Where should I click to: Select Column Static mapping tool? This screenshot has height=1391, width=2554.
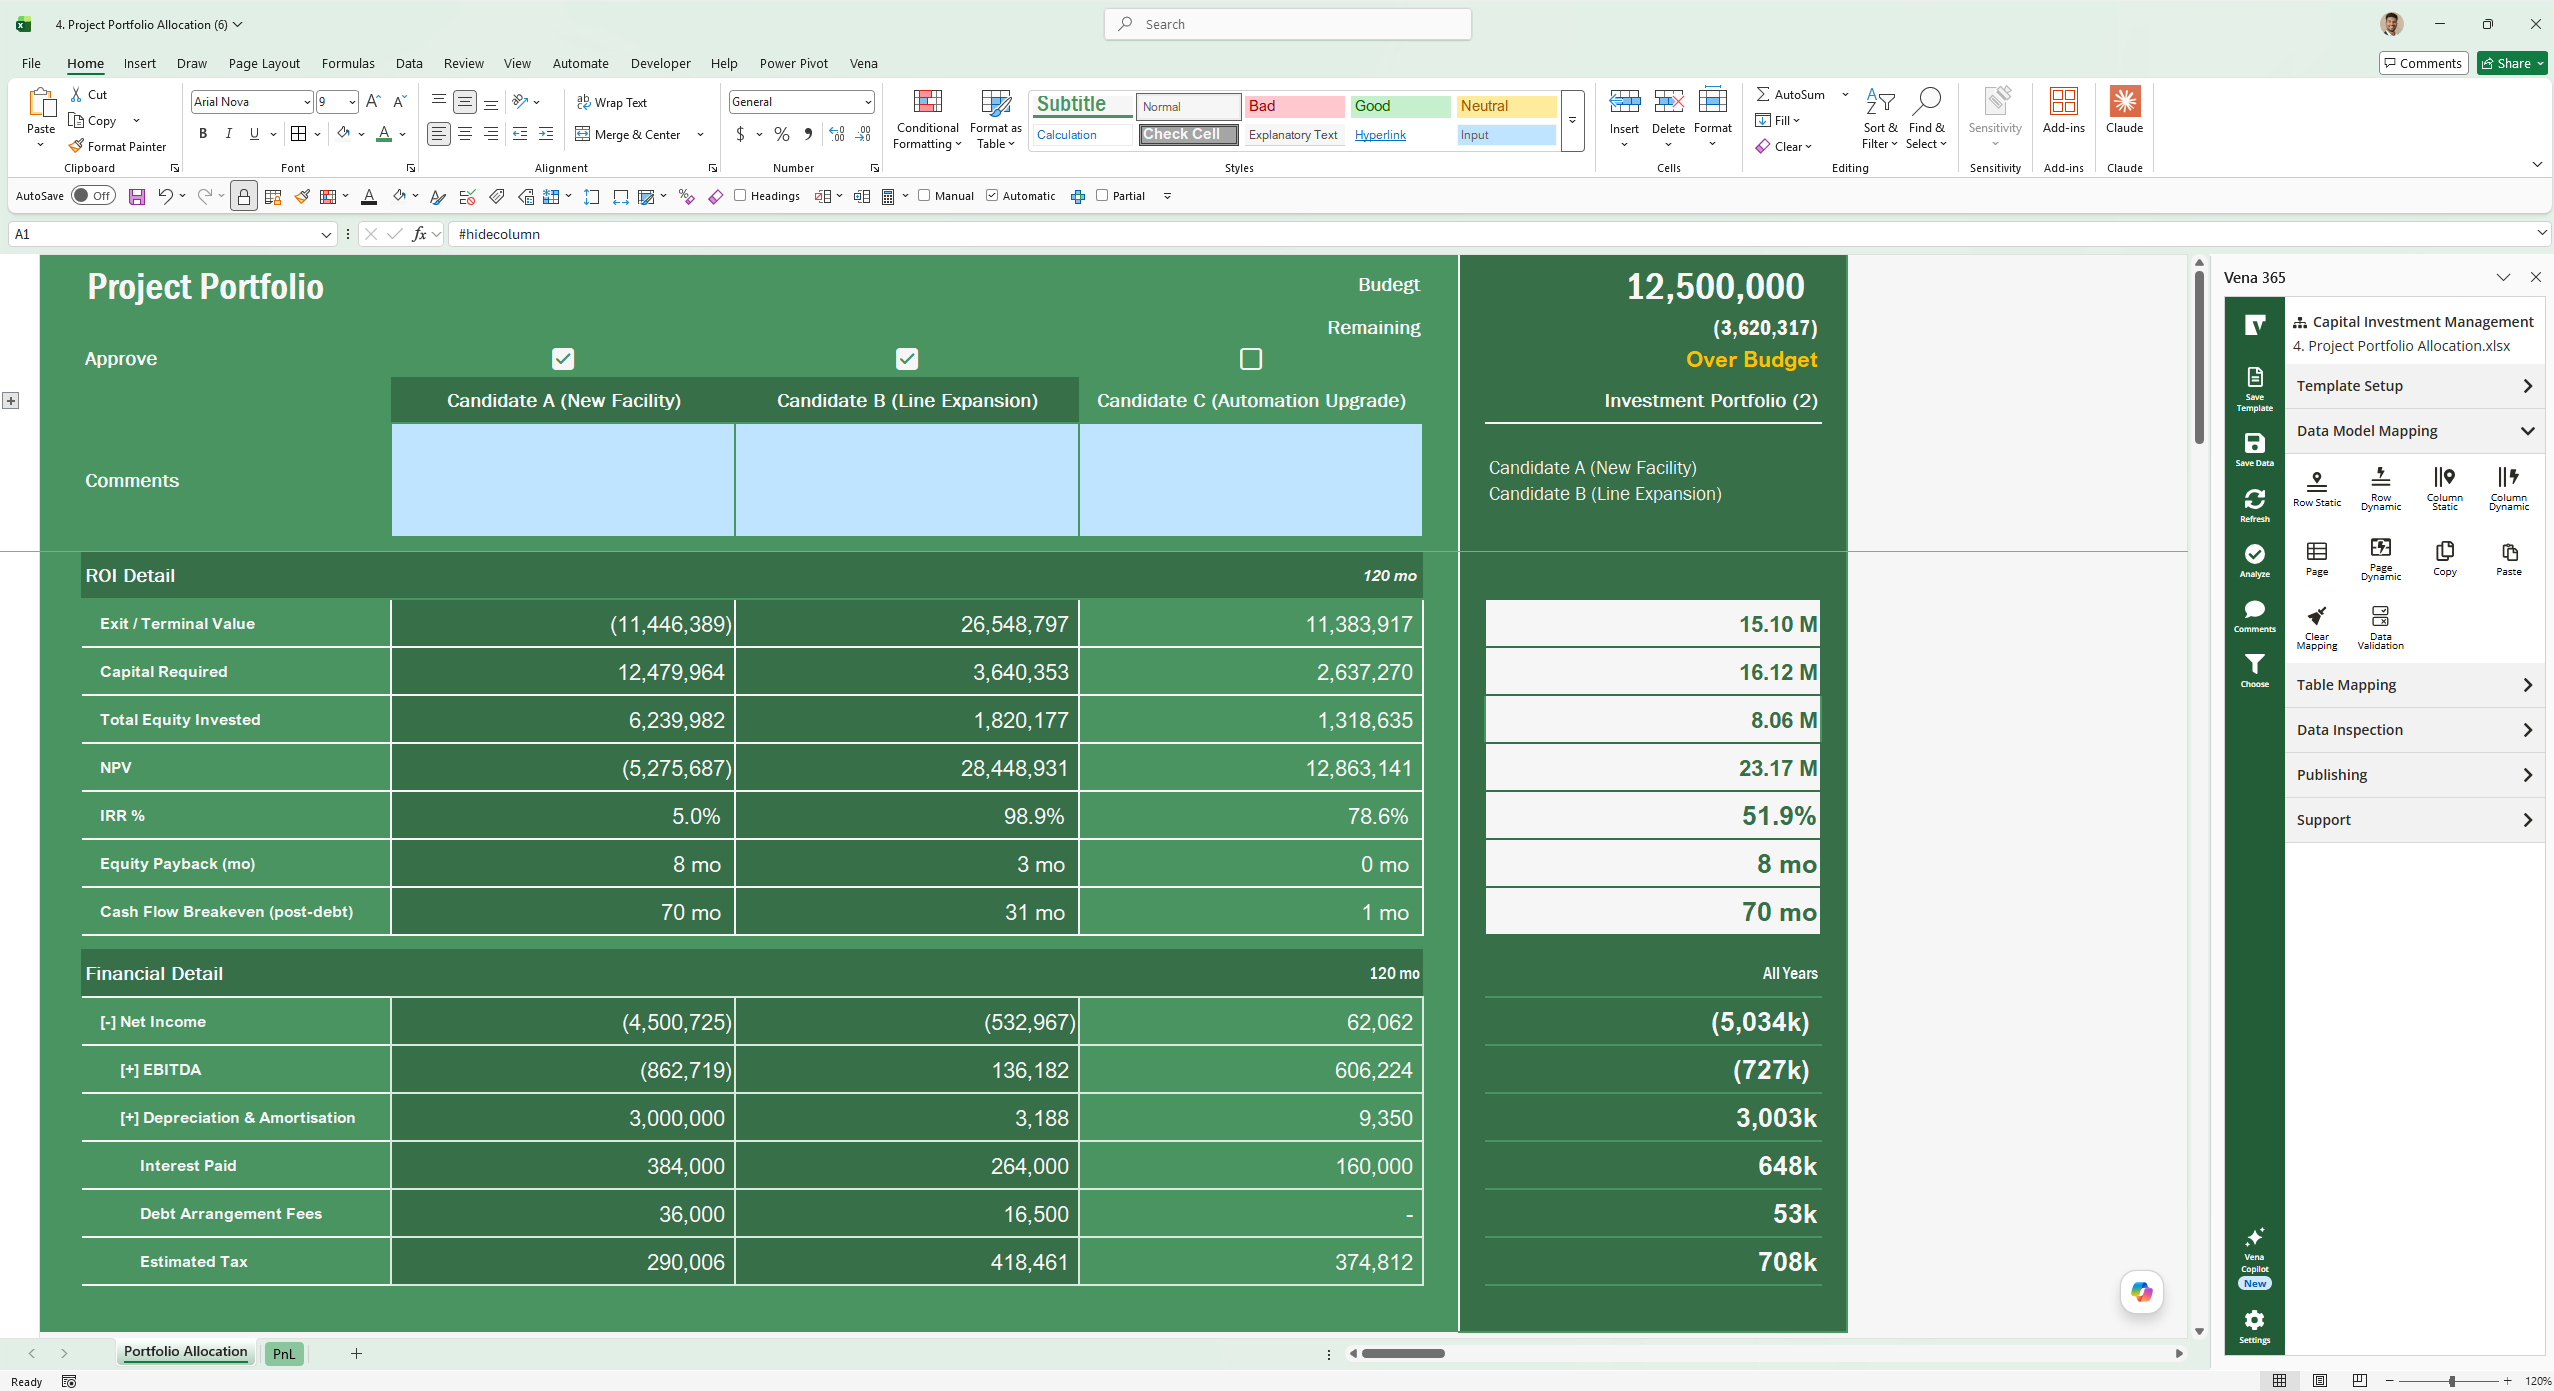click(x=2444, y=487)
